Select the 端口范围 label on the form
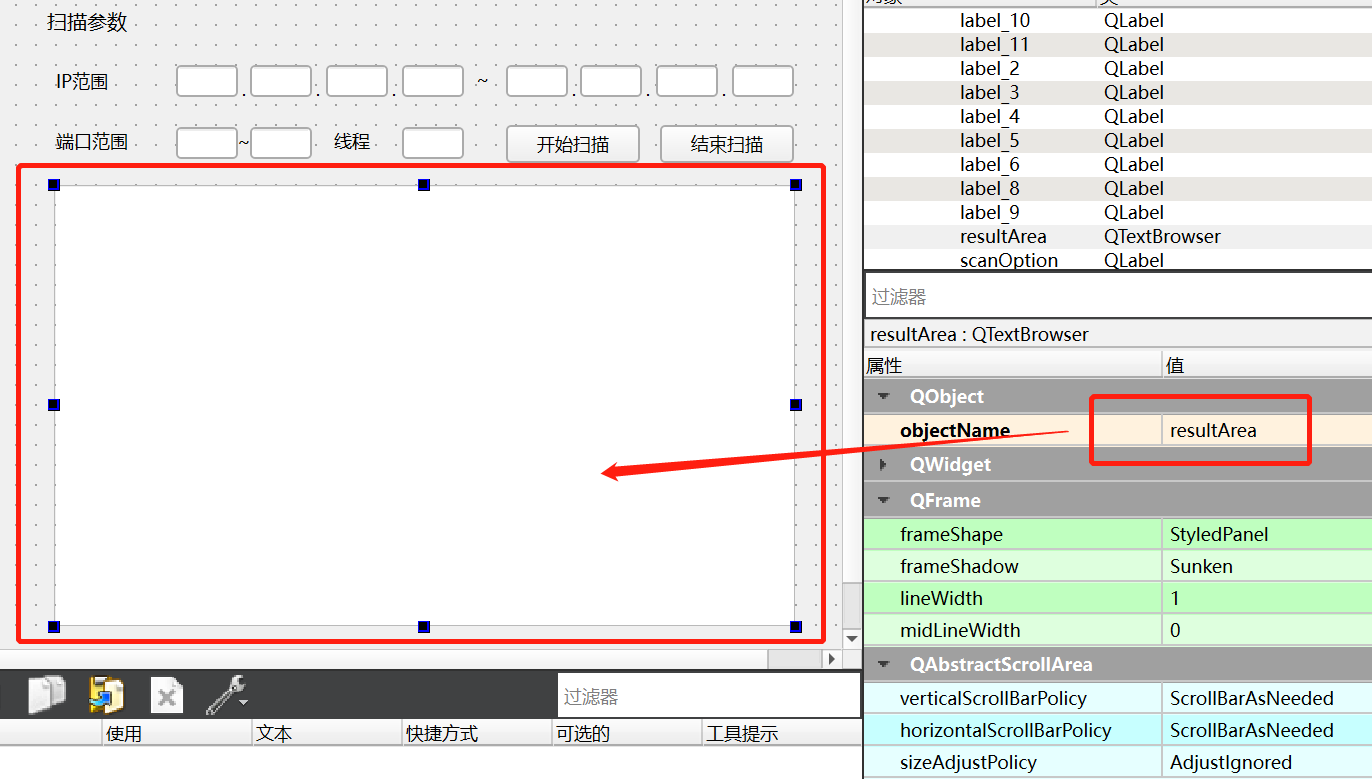The height and width of the screenshot is (779, 1372). tap(92, 142)
